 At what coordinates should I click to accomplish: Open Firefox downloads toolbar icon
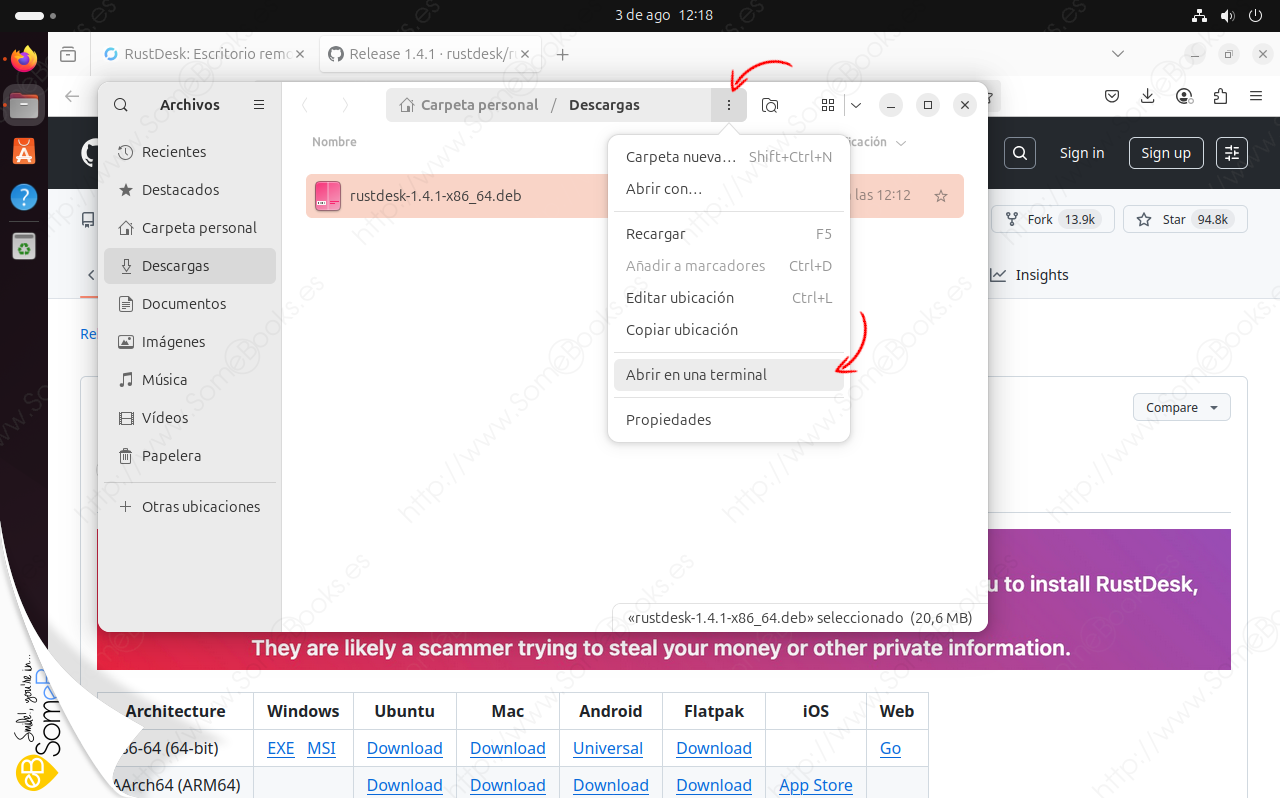[1148, 96]
